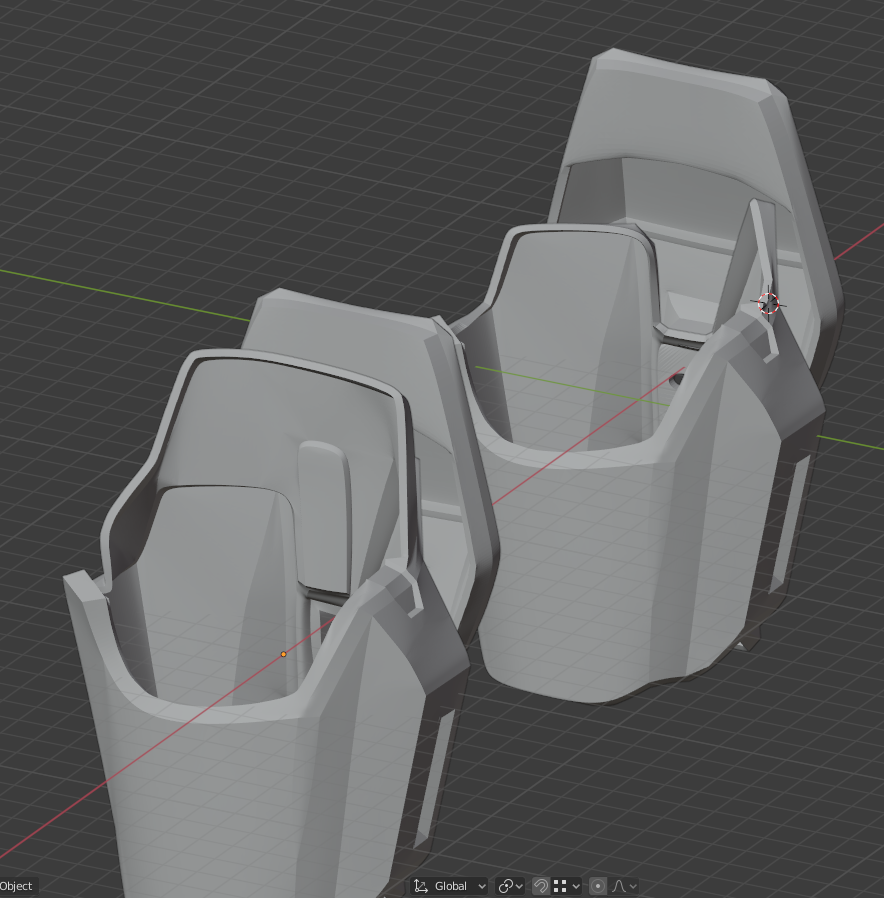Open the proportional editing falloff dropdown
Image resolution: width=884 pixels, height=898 pixels.
(624, 886)
